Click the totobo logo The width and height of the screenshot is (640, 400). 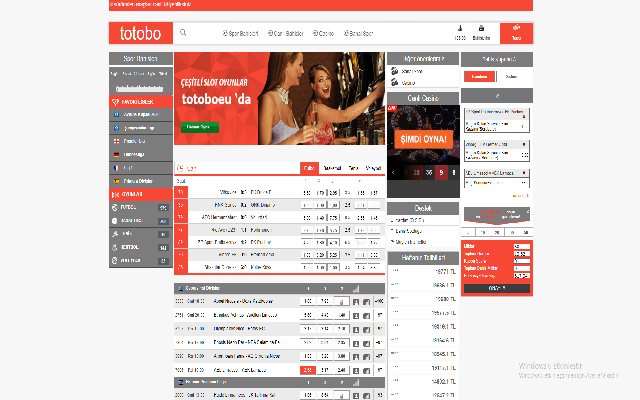(x=139, y=33)
